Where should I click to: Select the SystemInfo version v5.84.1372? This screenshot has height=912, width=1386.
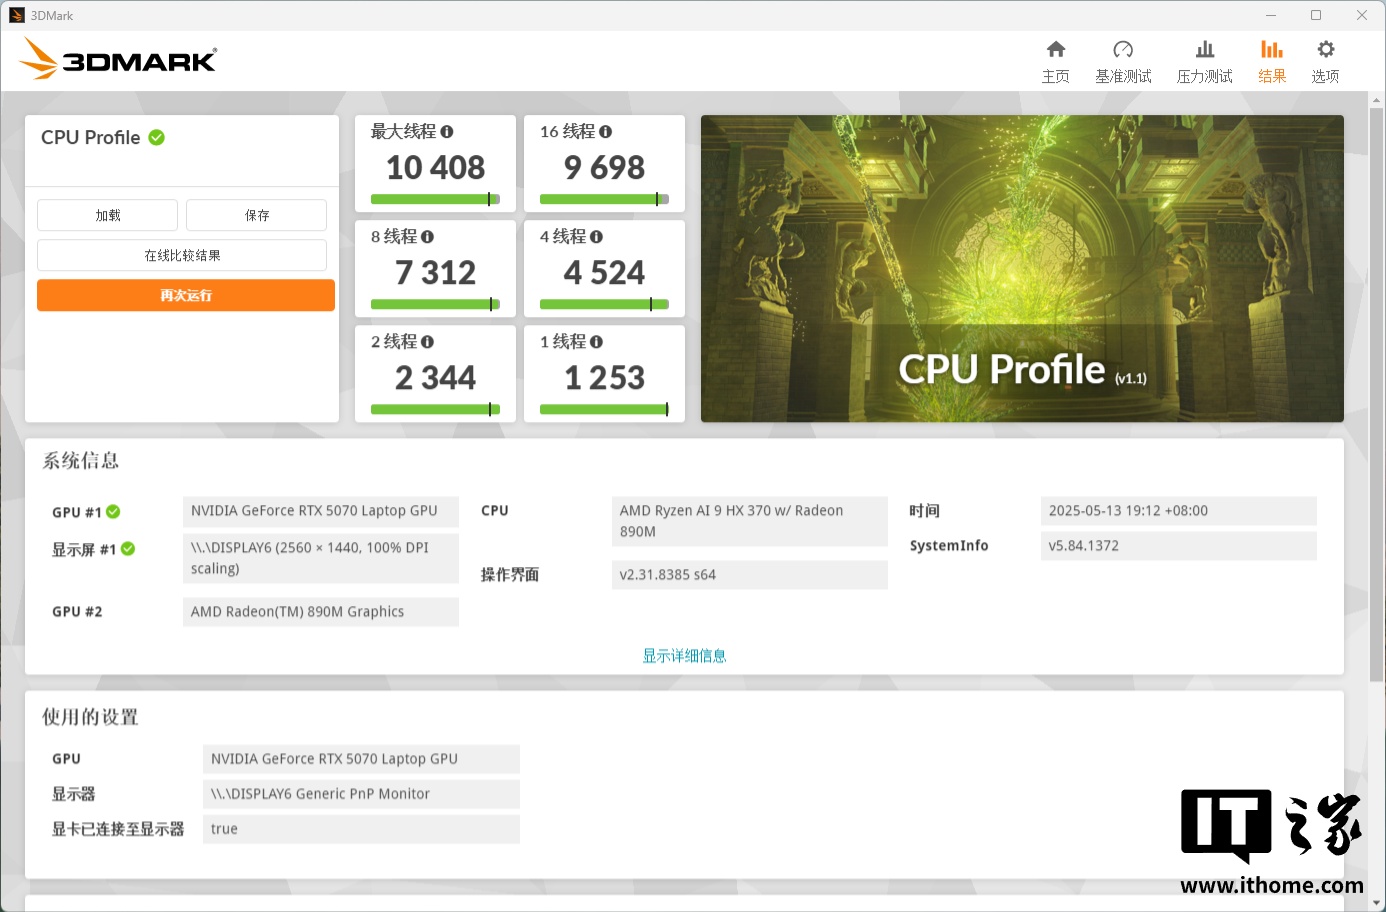pyautogui.click(x=1179, y=546)
